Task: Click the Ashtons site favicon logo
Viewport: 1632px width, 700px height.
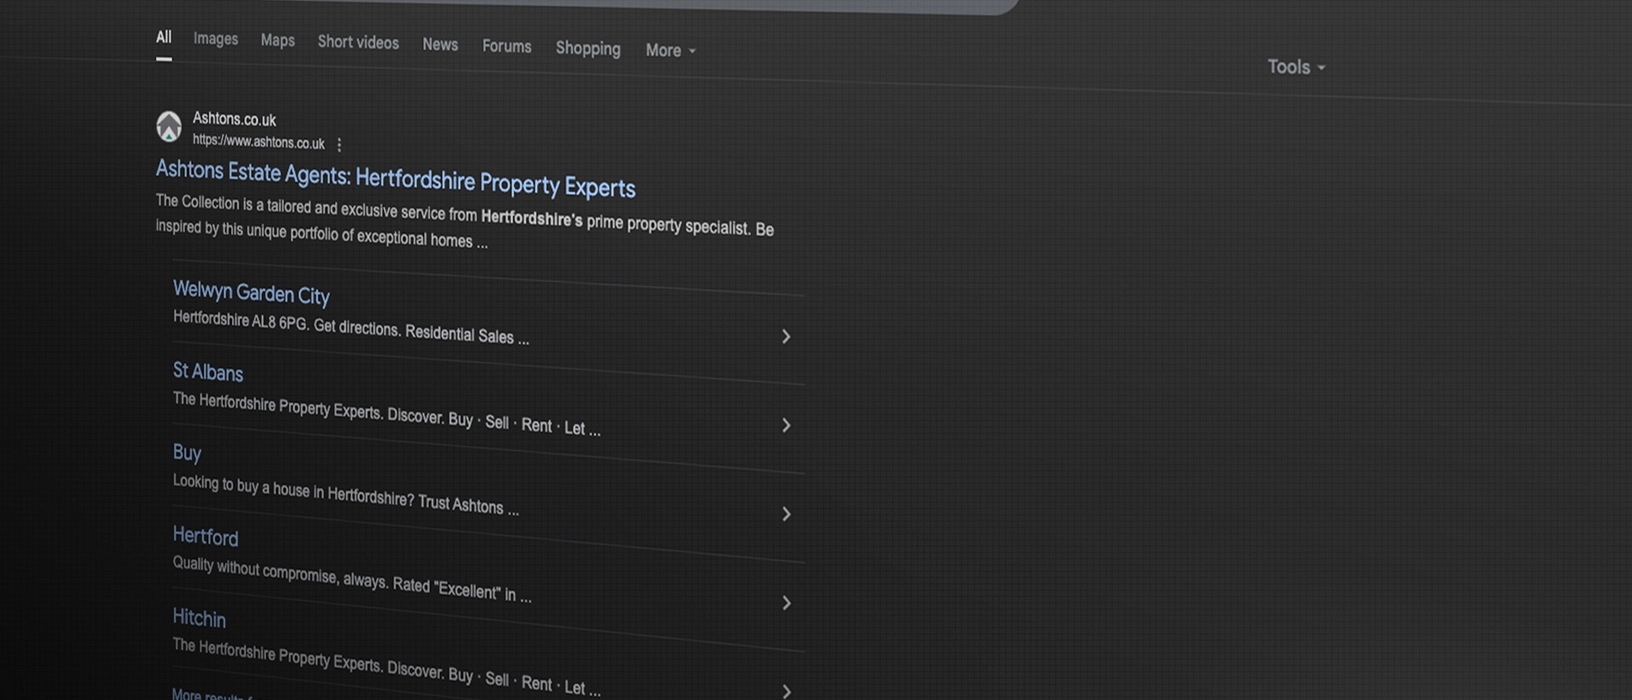Action: 169,126
